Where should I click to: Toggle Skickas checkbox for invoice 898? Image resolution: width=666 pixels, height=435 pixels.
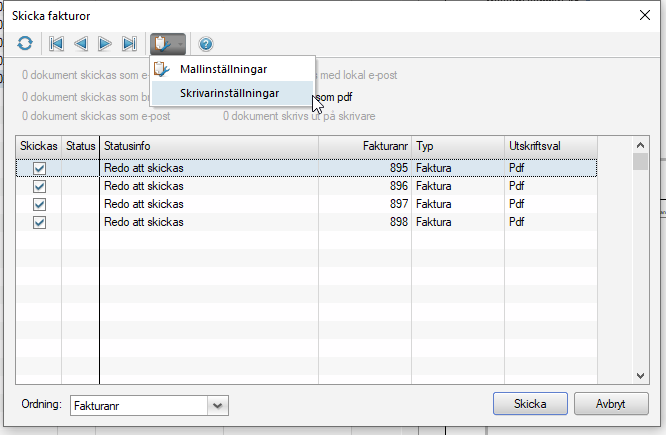(x=40, y=222)
